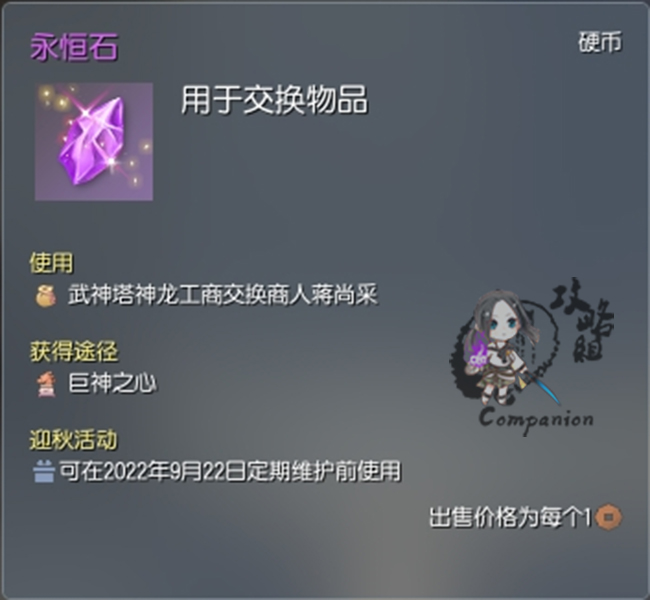Select merchant text 武神塔神龙工商交换商人蒋尚采
Screen dimensions: 650x600
pos(223,295)
